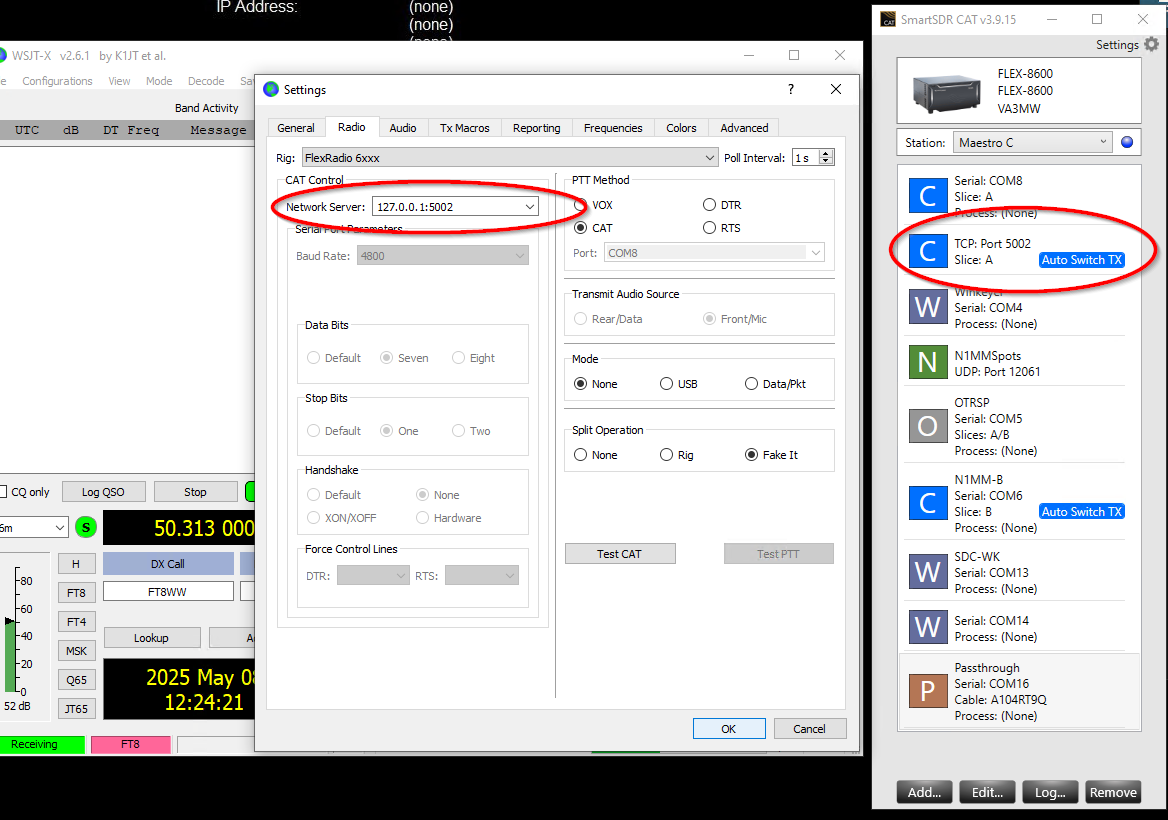Open the Station dropdown showing Maestro C
Viewport: 1168px width, 820px height.
(1032, 142)
